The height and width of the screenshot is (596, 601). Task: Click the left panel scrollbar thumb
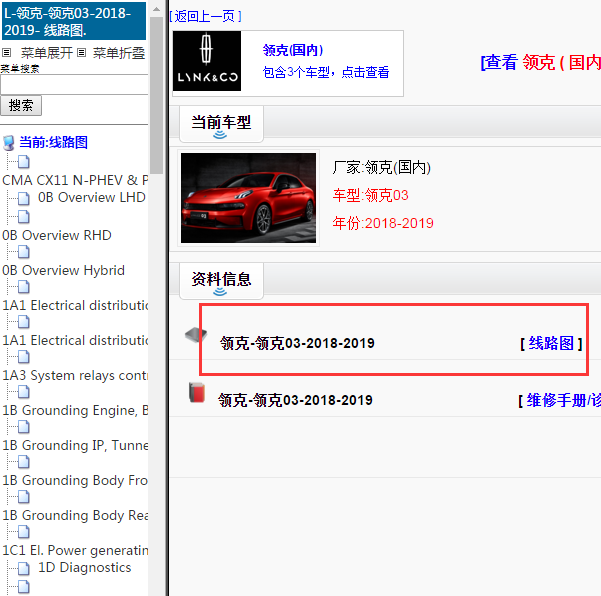pyautogui.click(x=156, y=95)
